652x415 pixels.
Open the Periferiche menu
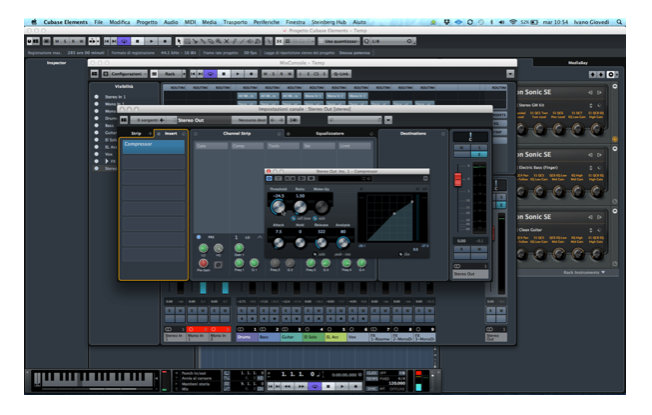[267, 22]
